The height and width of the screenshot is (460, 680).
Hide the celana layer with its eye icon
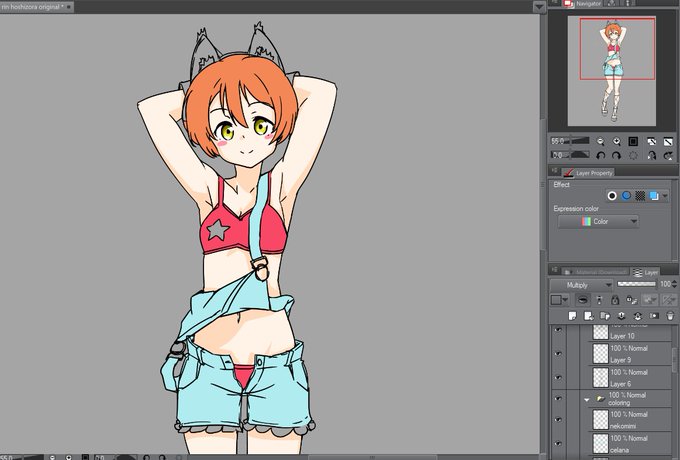click(558, 444)
